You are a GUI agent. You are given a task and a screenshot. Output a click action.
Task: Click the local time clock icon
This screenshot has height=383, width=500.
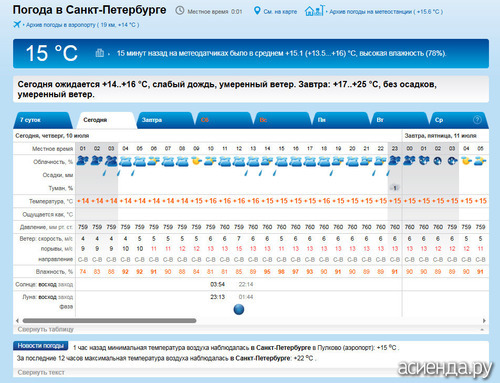[180, 11]
